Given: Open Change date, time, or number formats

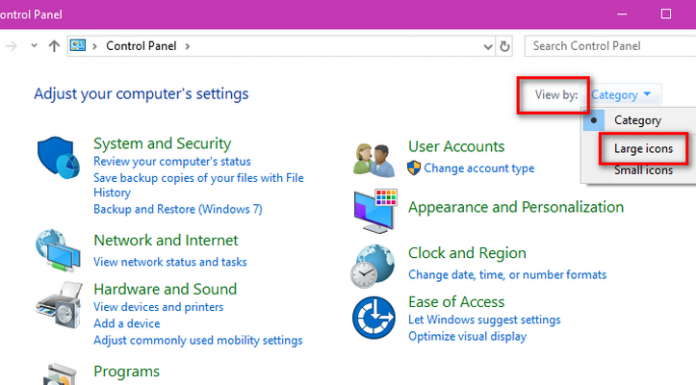Looking at the screenshot, I should [x=507, y=275].
